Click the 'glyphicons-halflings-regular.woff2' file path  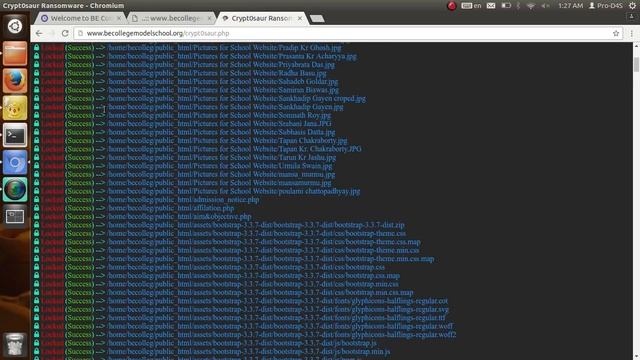282,335
